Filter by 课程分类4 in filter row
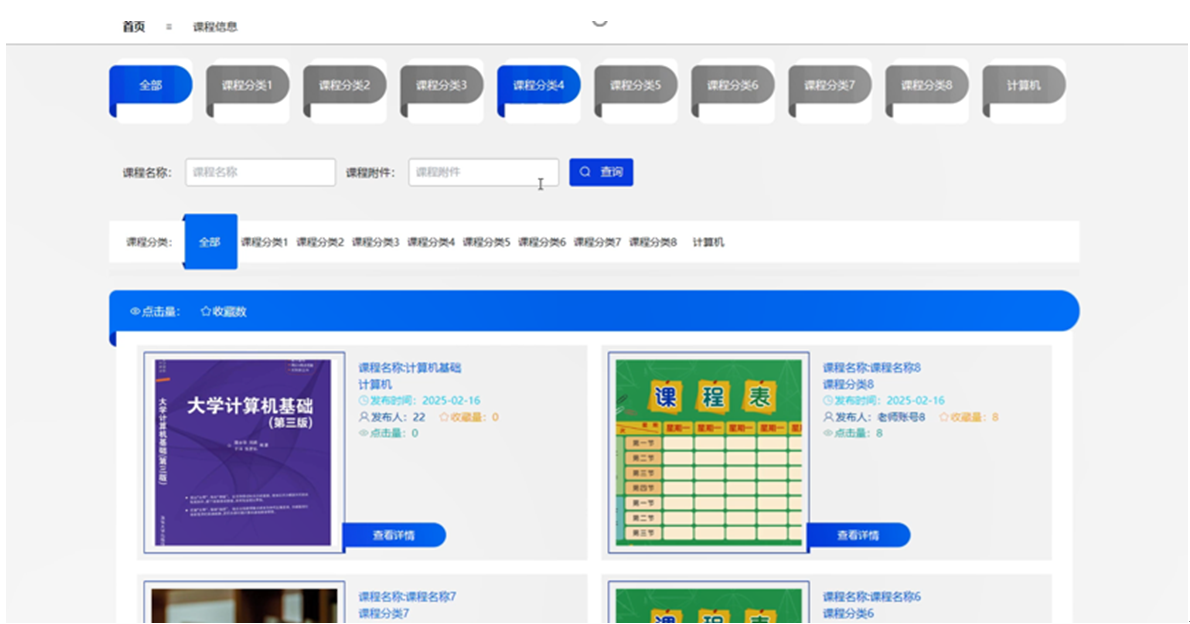This screenshot has width=1190, height=624. click(x=430, y=242)
